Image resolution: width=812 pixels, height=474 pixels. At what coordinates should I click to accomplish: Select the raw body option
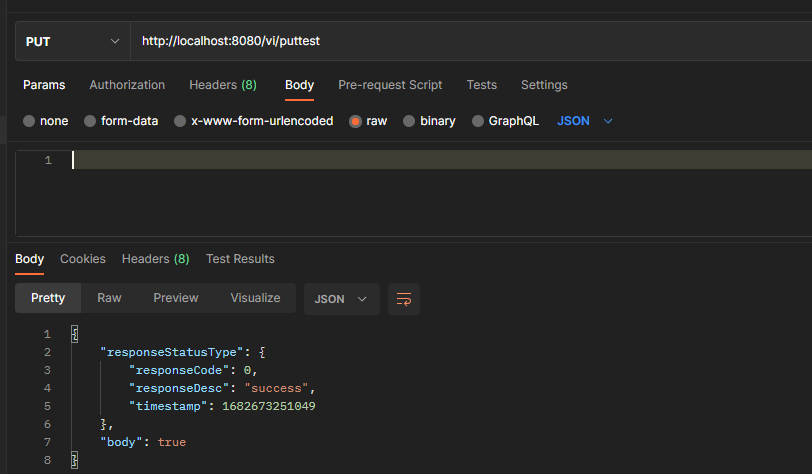coord(368,121)
